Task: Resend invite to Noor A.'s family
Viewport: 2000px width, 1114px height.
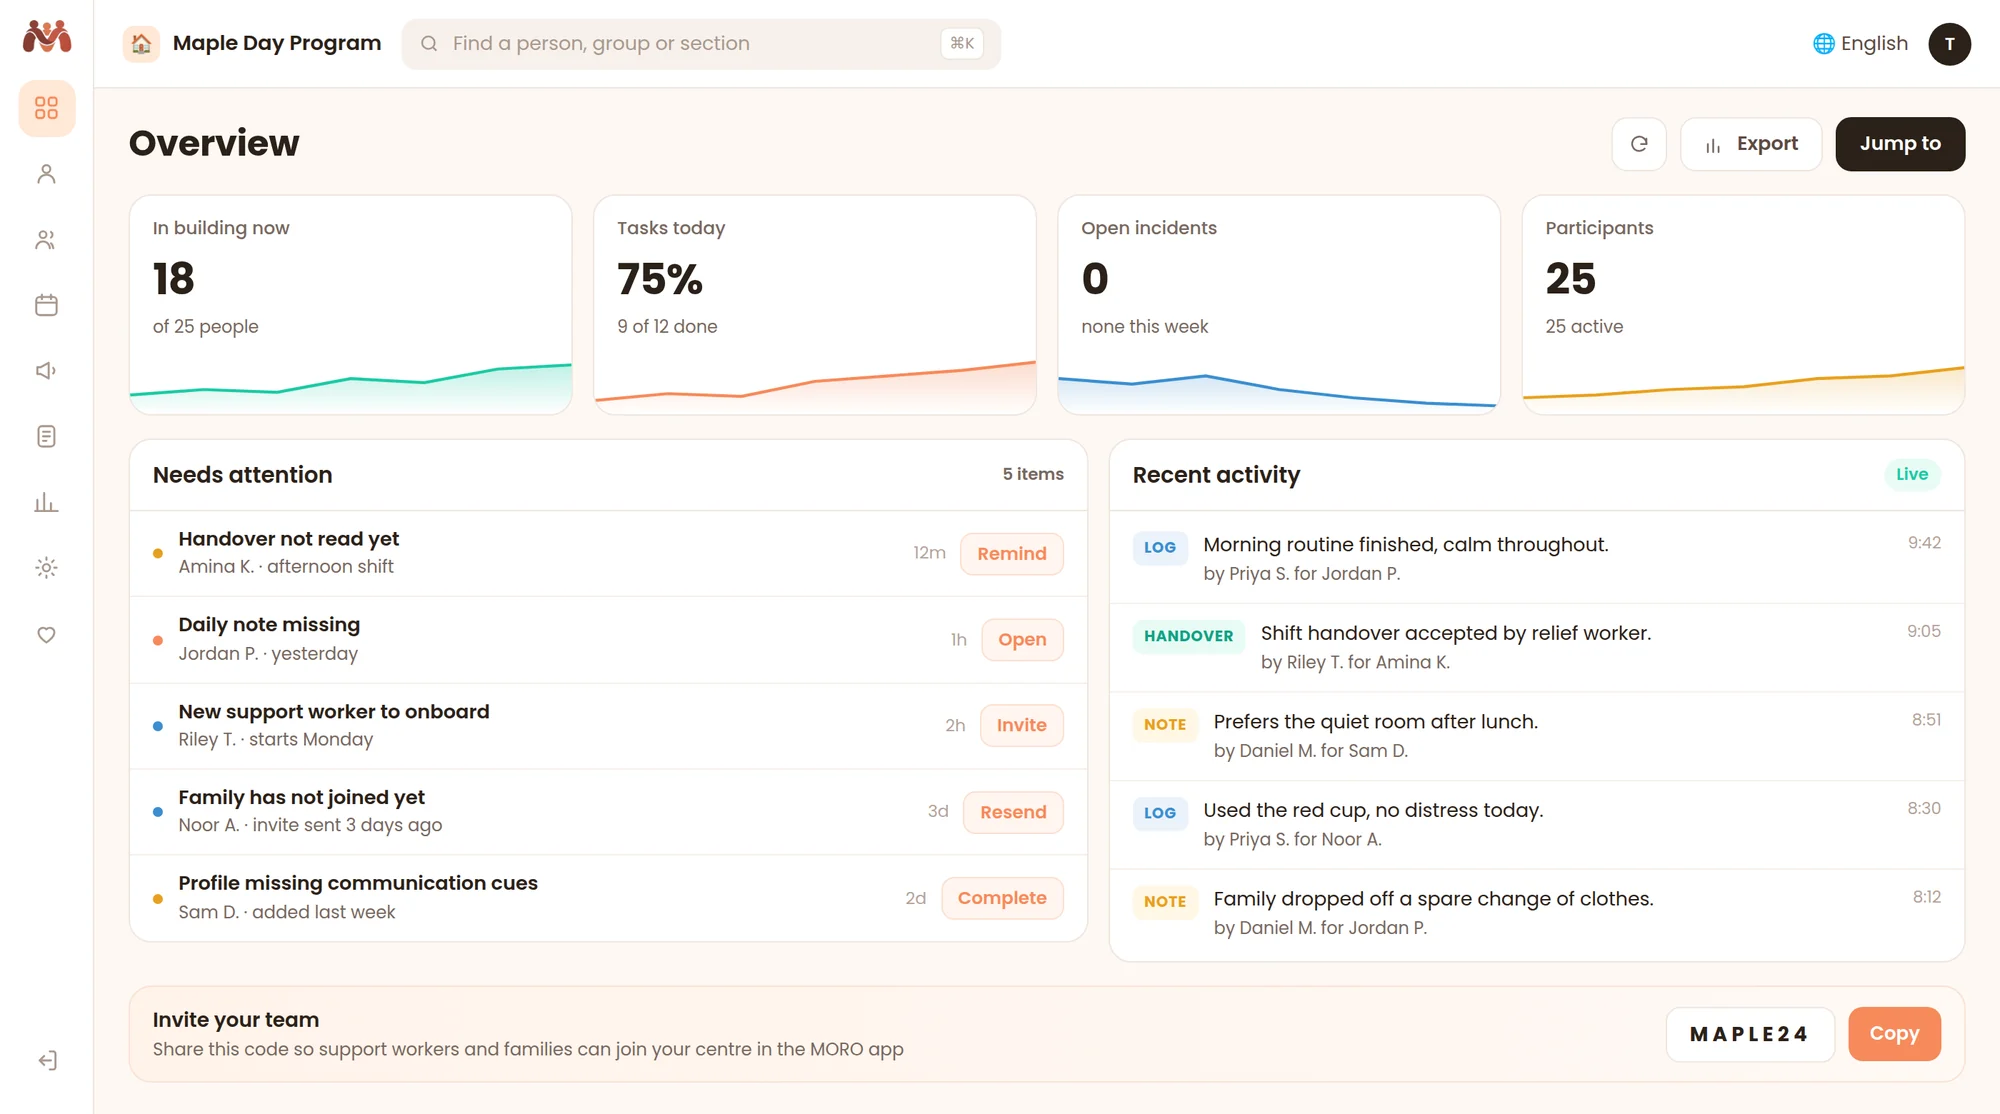Action: (1013, 812)
